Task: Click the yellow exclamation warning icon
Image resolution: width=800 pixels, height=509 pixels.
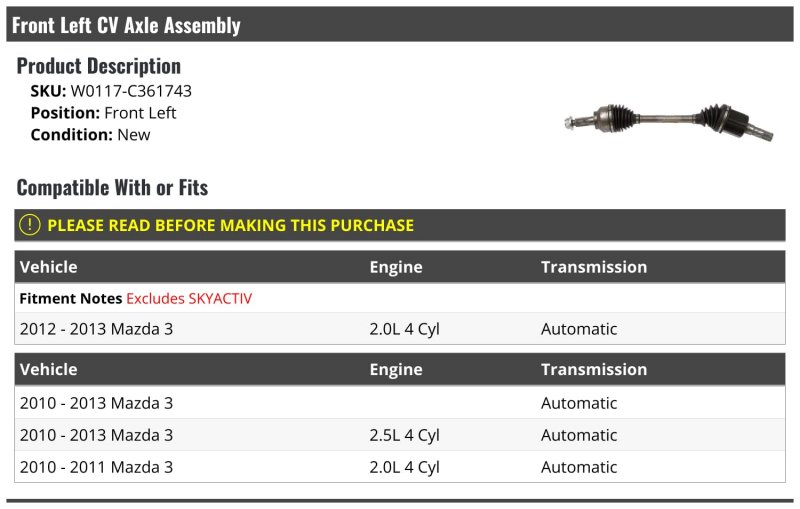Action: [x=30, y=225]
